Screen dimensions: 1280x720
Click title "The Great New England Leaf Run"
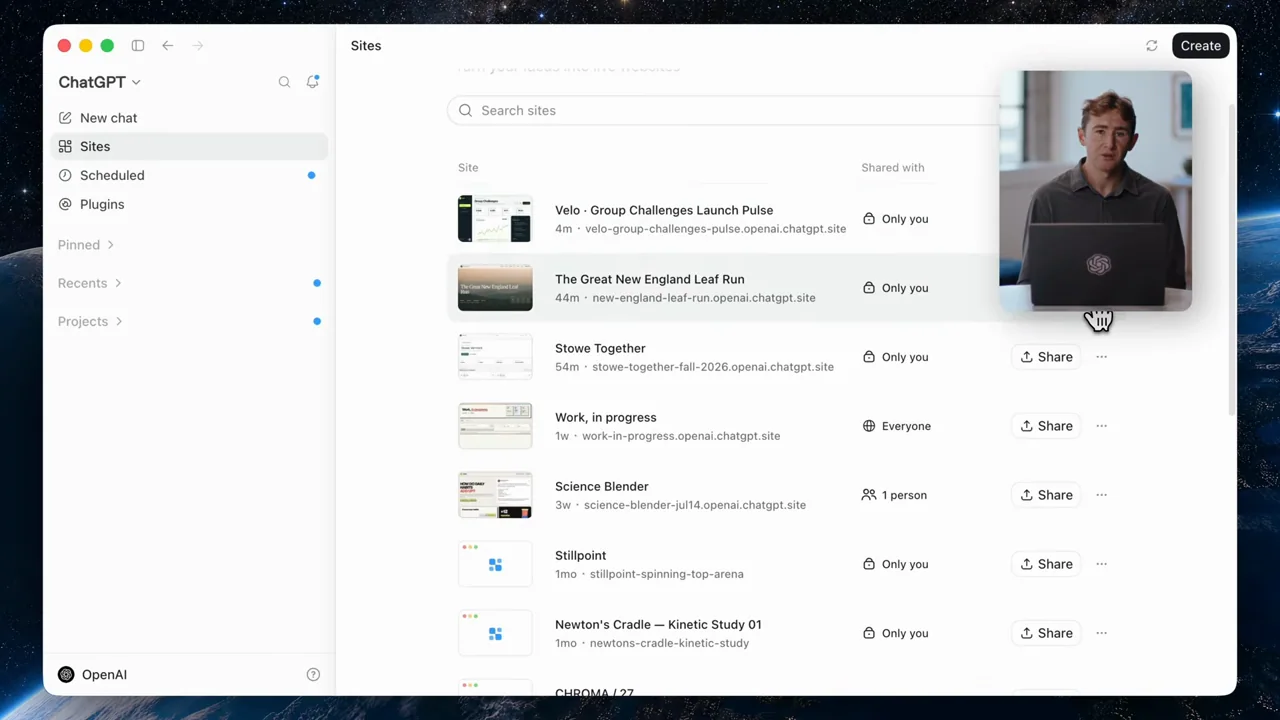(x=650, y=279)
